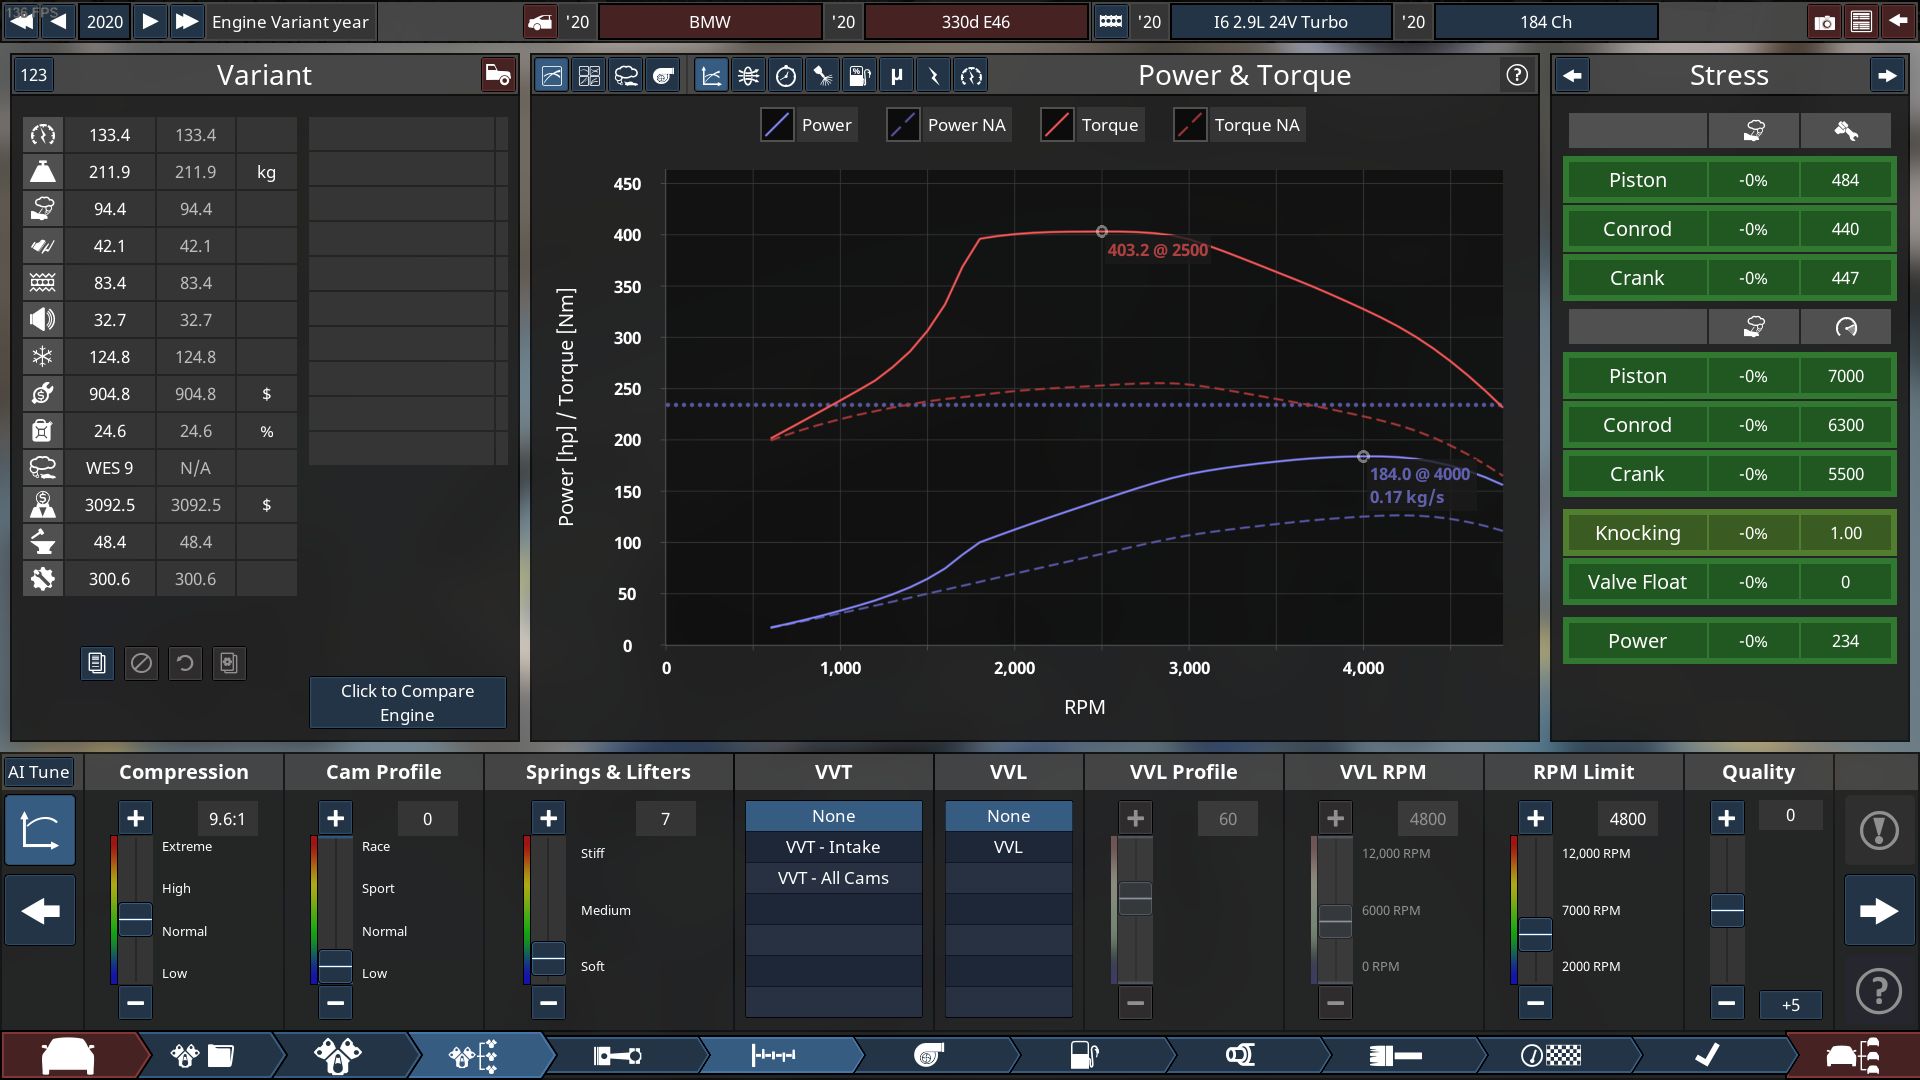Click to Compare Engine button

point(407,702)
